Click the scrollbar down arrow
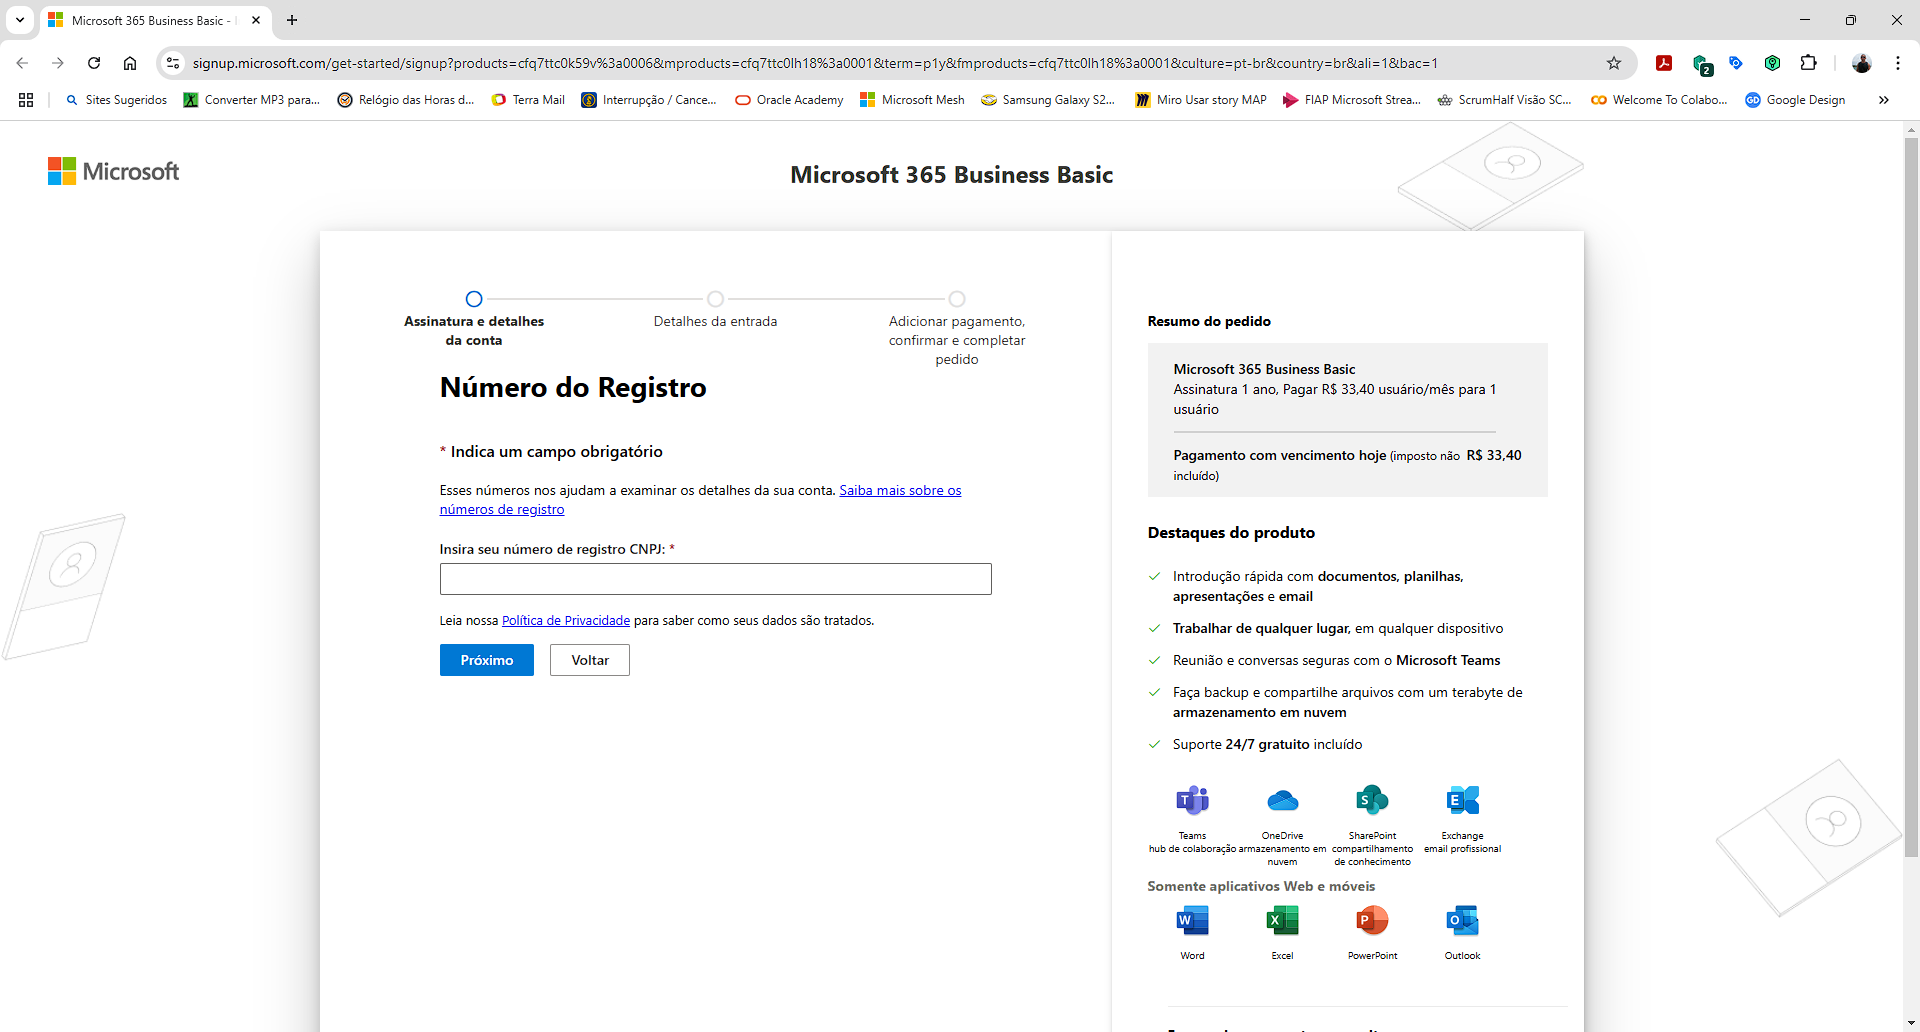 (1911, 1024)
